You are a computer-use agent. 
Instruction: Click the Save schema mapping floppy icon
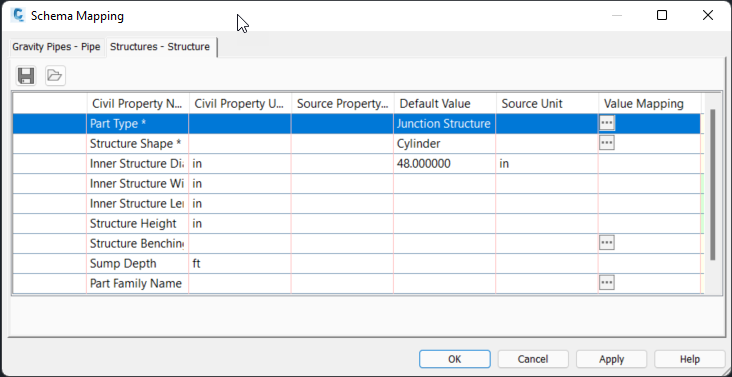pyautogui.click(x=26, y=76)
